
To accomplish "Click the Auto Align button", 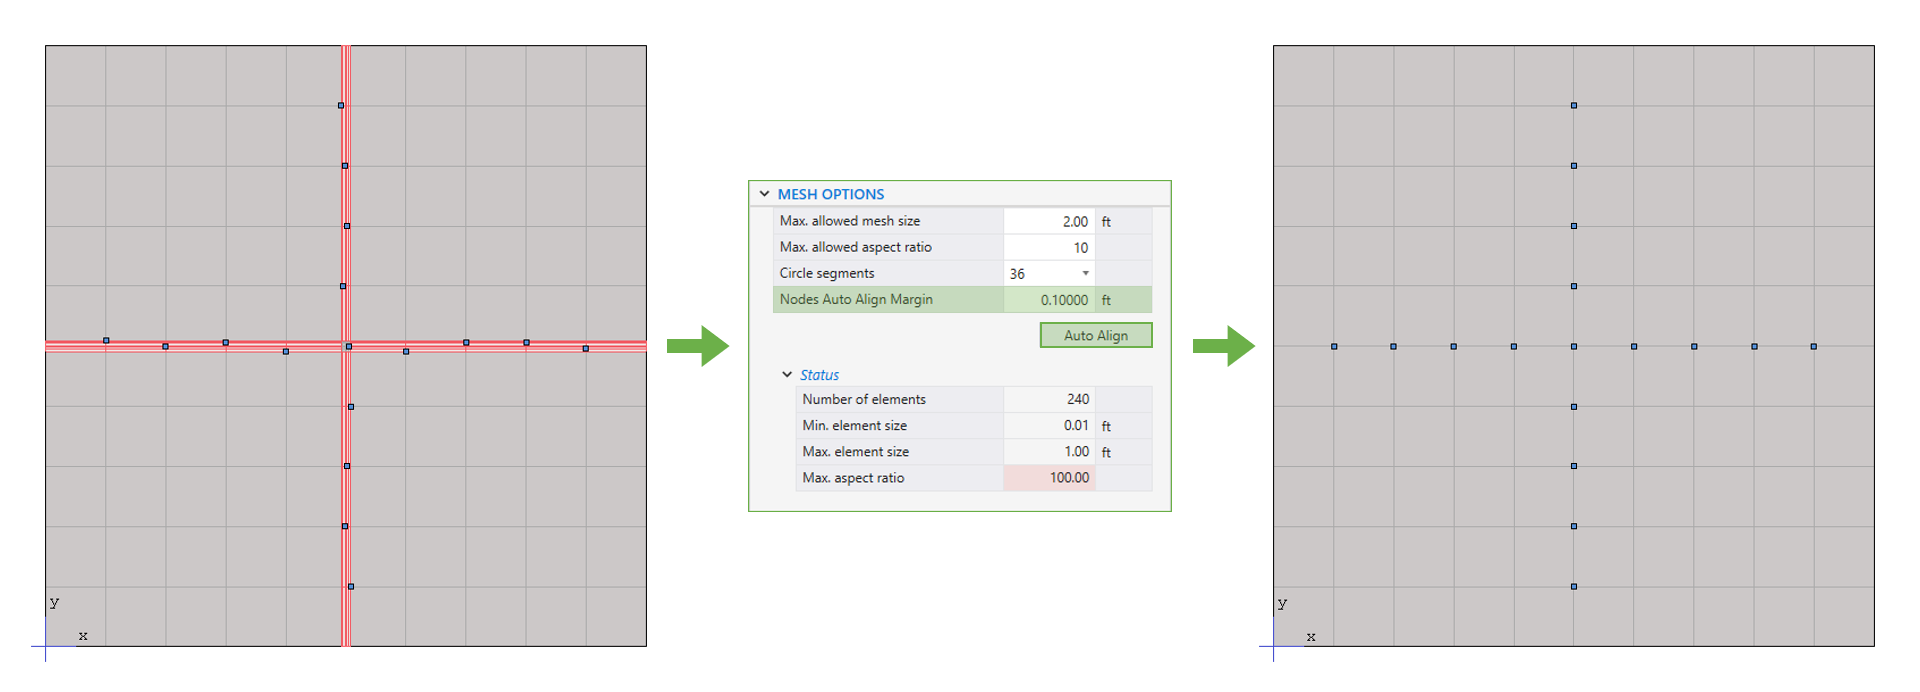I will tap(1095, 335).
